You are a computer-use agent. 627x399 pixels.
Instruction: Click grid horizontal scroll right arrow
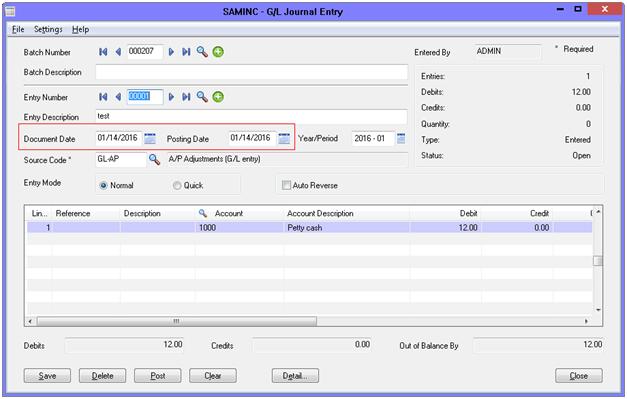pyautogui.click(x=586, y=321)
